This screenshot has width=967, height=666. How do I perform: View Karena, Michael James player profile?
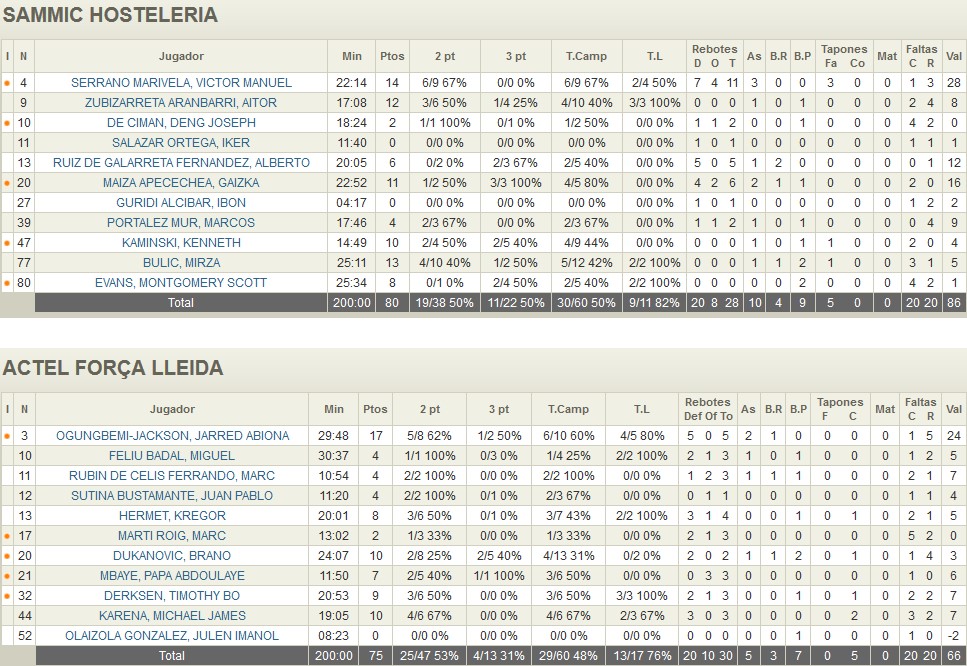(172, 616)
